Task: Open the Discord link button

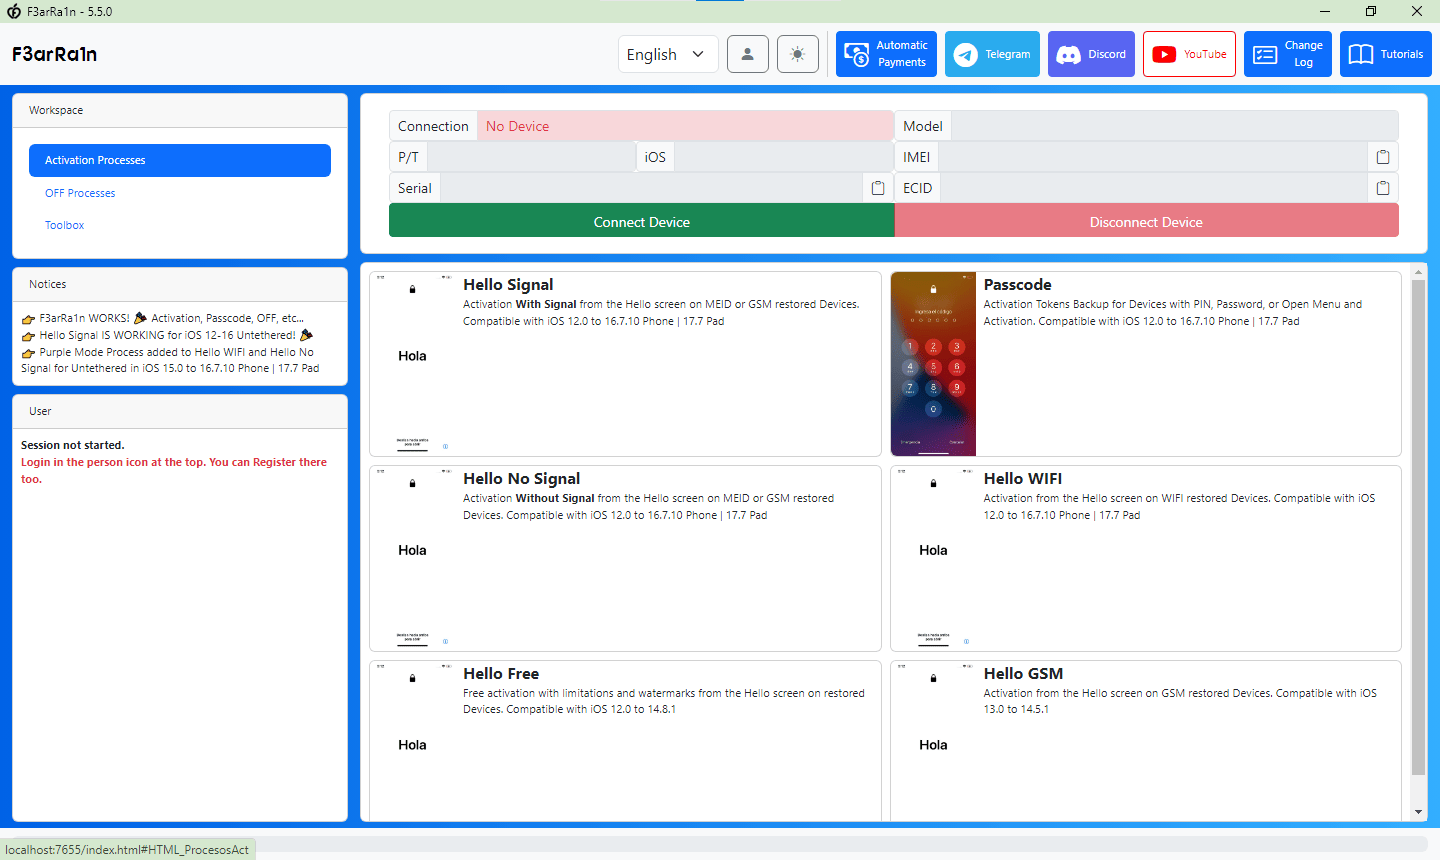Action: 1091,54
